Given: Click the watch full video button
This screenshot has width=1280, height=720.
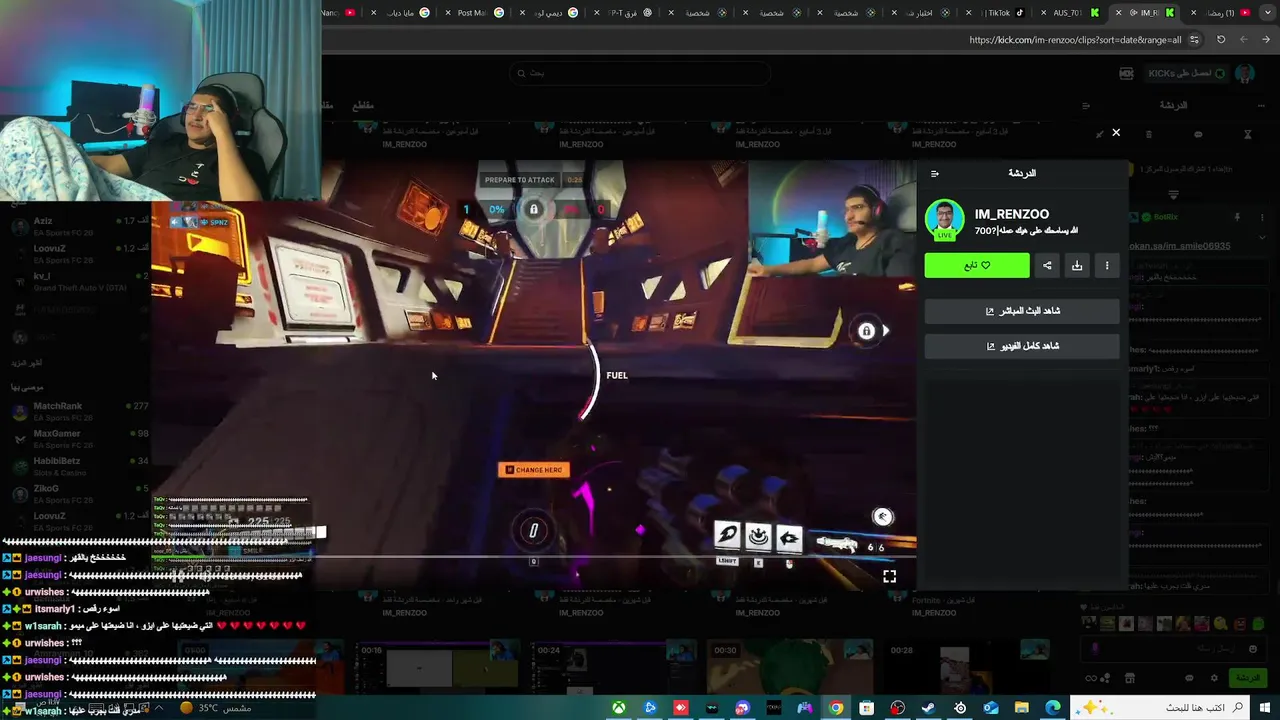Looking at the screenshot, I should click(1022, 346).
